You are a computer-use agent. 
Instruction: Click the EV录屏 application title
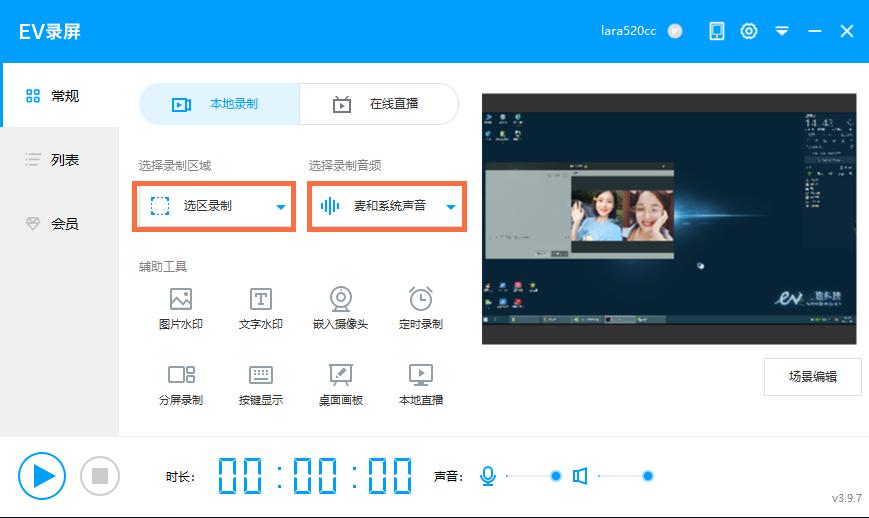click(50, 32)
